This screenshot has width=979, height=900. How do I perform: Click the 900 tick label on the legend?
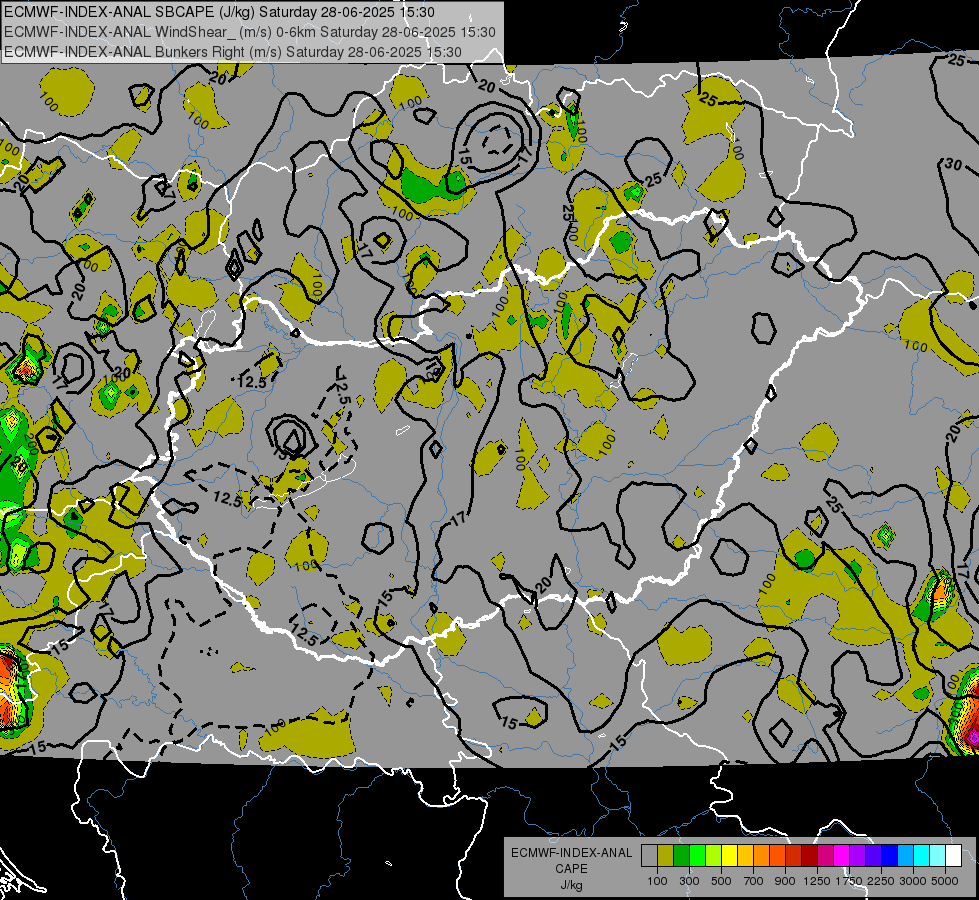pyautogui.click(x=785, y=881)
